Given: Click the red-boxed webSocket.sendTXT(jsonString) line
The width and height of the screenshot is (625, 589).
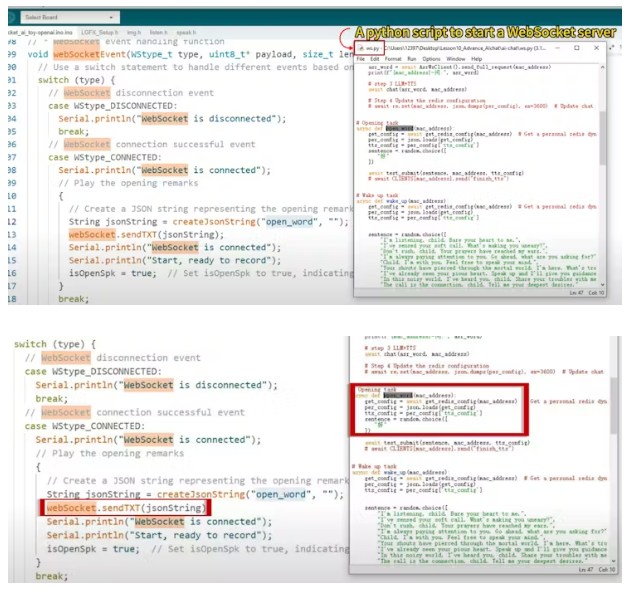Looking at the screenshot, I should click(126, 508).
